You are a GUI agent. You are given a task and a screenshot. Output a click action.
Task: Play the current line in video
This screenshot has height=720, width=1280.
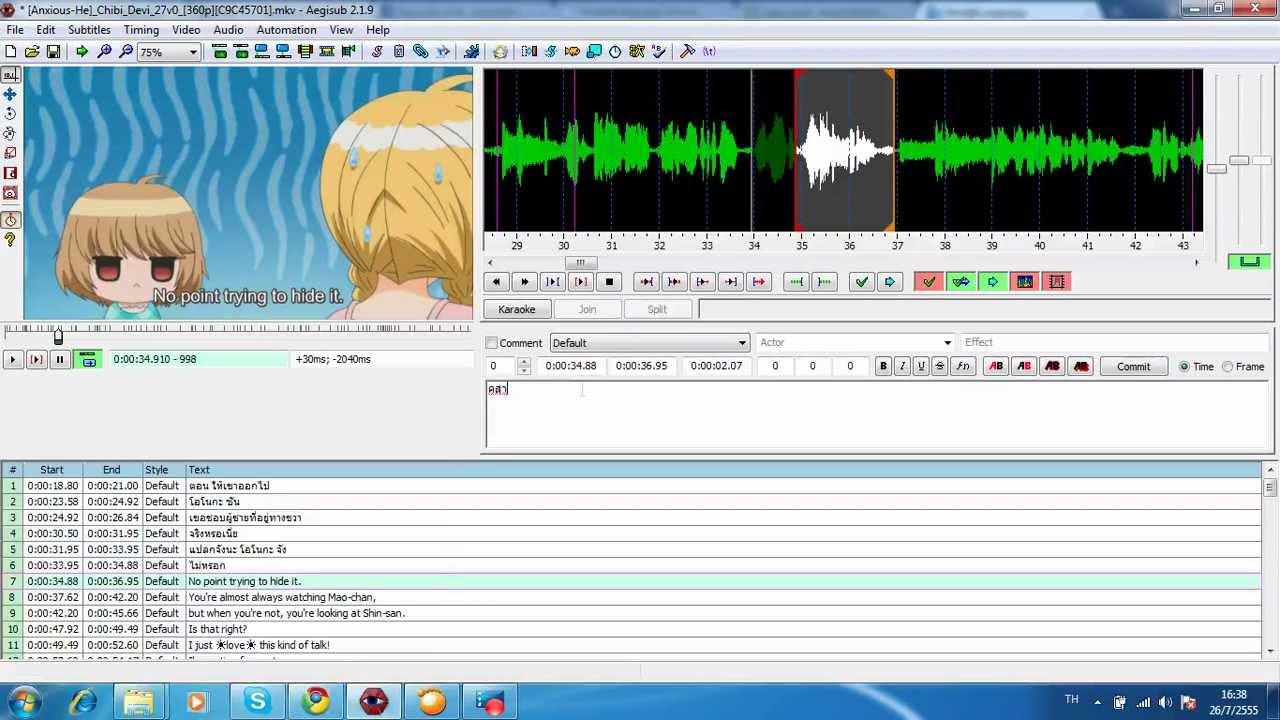coord(36,359)
